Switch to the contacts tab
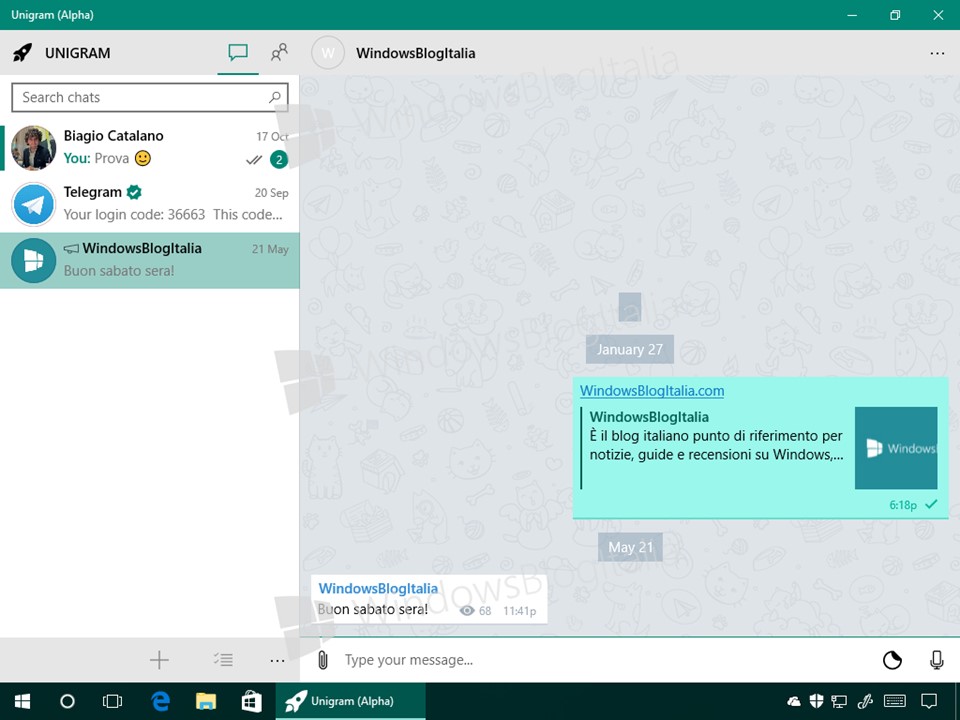The height and width of the screenshot is (720, 960). click(279, 53)
